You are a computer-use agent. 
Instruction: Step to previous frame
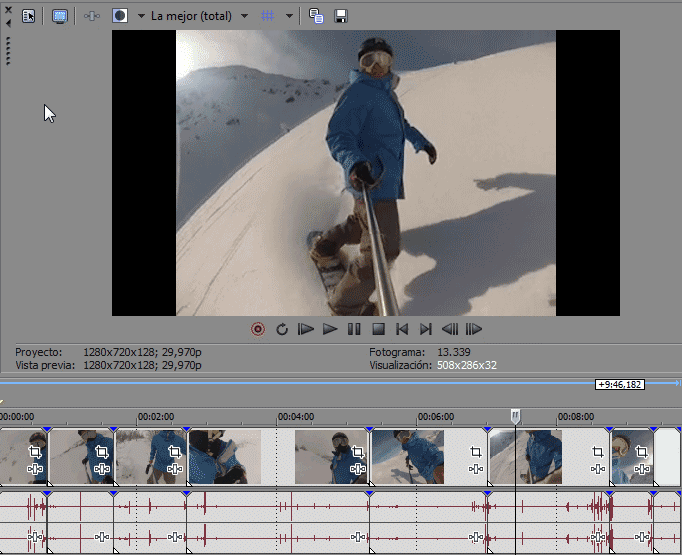click(450, 329)
